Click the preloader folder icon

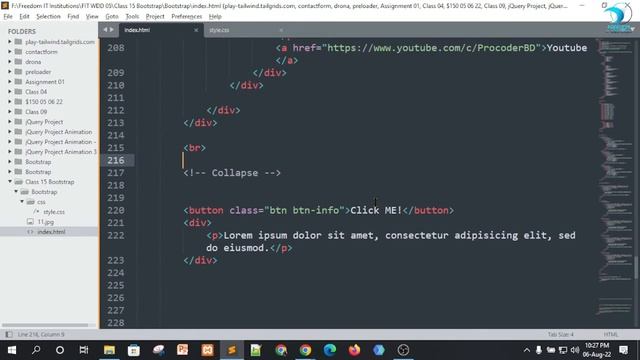(x=18, y=72)
